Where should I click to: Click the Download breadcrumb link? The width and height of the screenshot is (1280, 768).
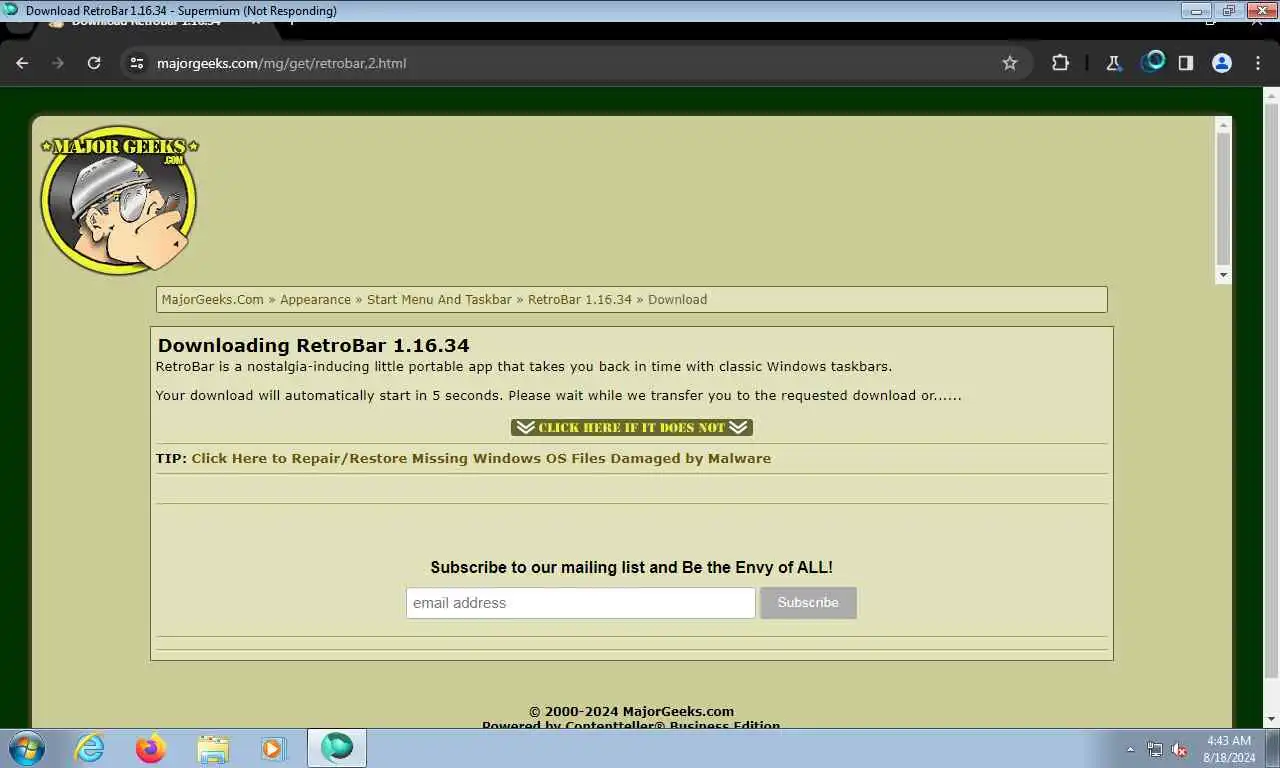click(x=677, y=299)
